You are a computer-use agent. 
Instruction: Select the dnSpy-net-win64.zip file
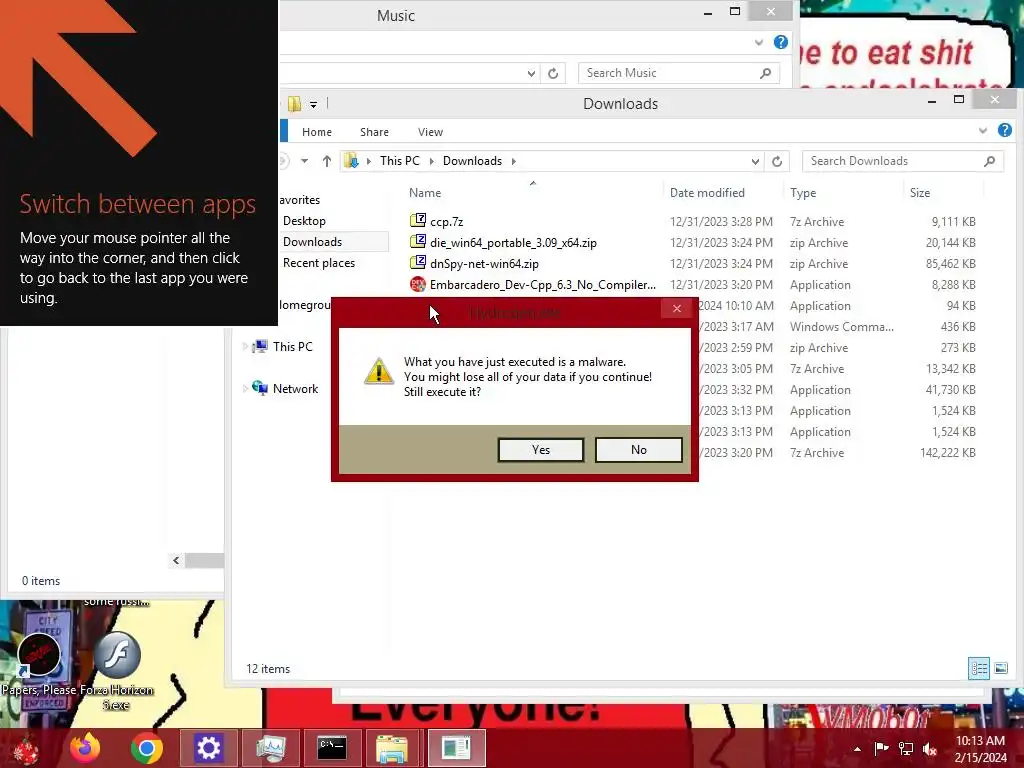(484, 264)
